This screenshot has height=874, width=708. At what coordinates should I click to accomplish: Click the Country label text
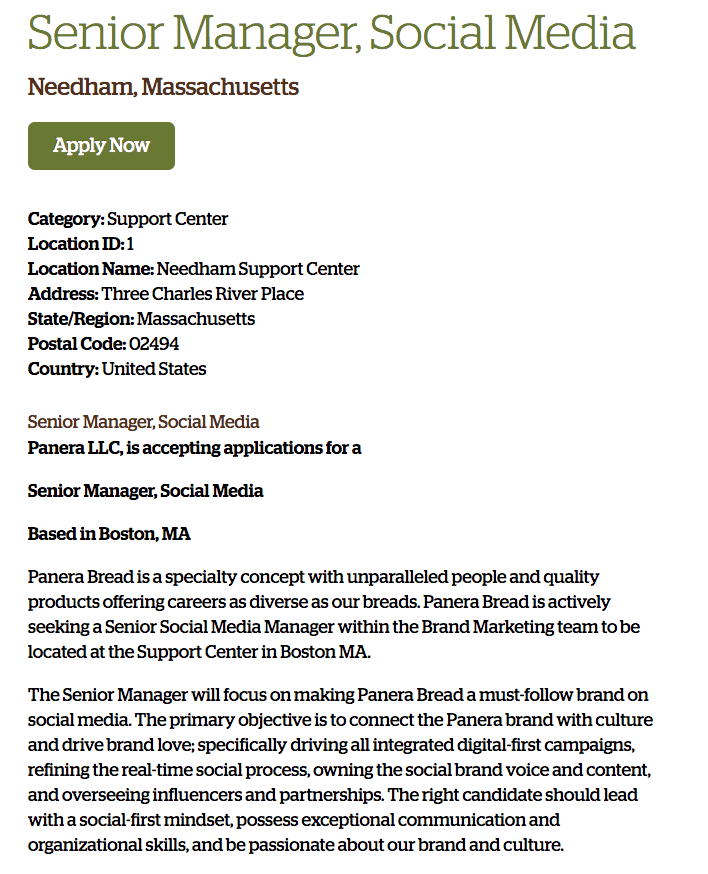pyautogui.click(x=63, y=369)
